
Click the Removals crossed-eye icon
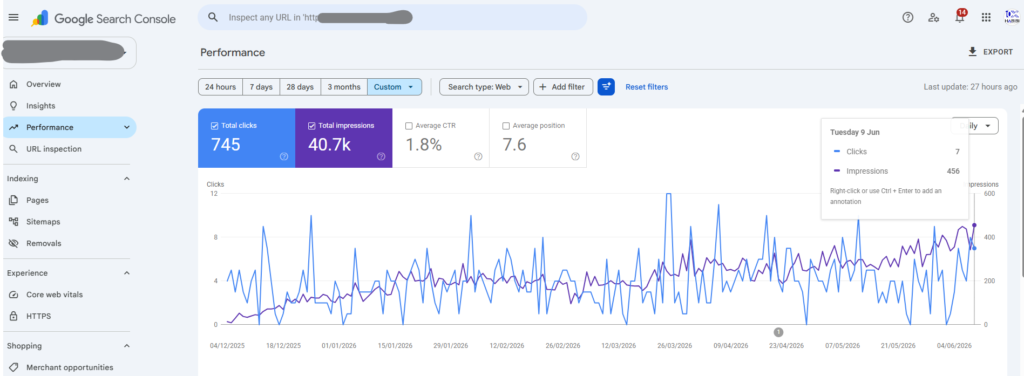[13, 243]
